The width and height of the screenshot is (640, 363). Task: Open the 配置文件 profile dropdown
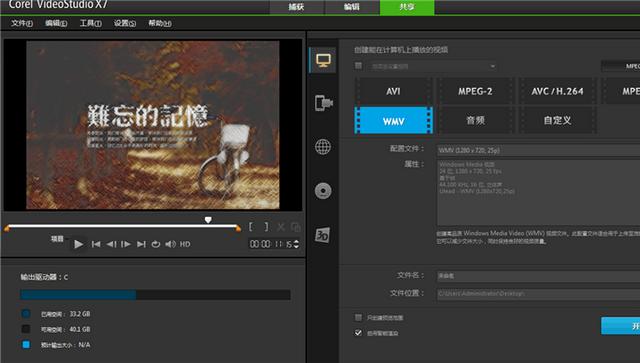point(538,150)
